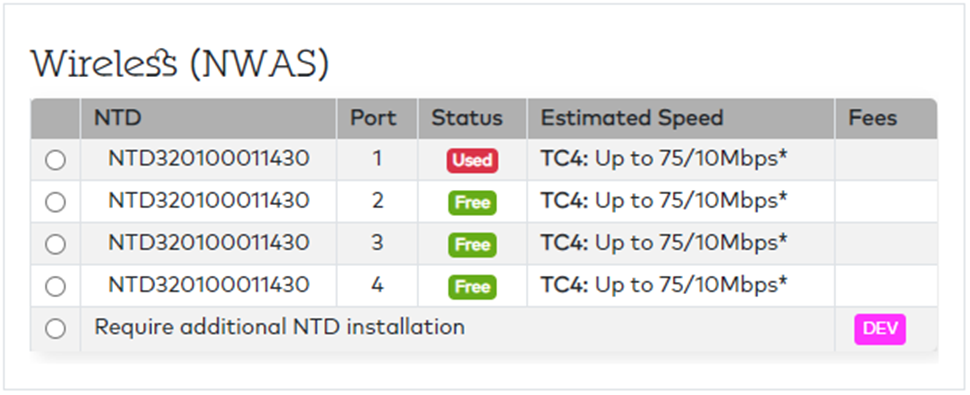This screenshot has height=395, width=970.
Task: Click the pink DEV fee badge
Action: [x=880, y=329]
